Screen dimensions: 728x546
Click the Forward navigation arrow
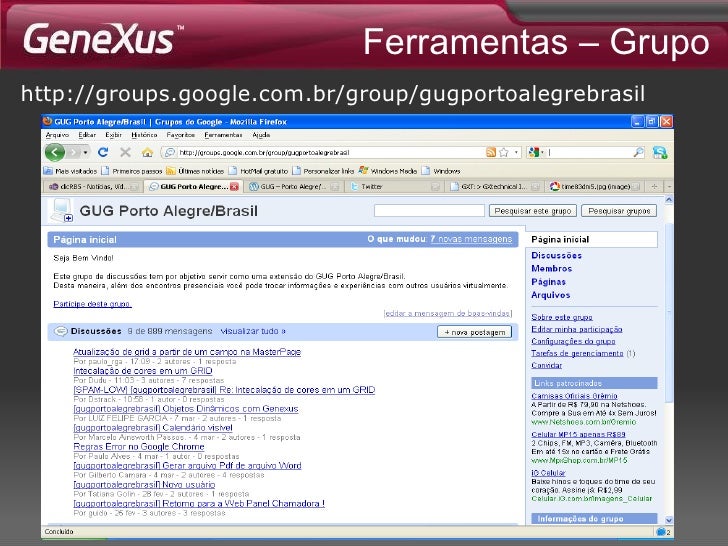pyautogui.click(x=74, y=152)
